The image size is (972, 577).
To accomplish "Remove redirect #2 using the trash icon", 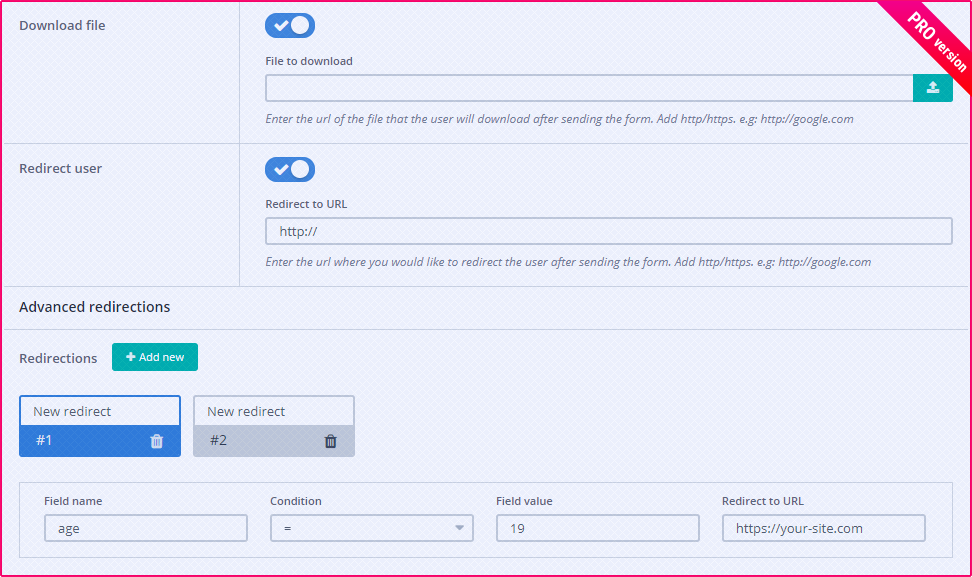I will click(x=330, y=441).
